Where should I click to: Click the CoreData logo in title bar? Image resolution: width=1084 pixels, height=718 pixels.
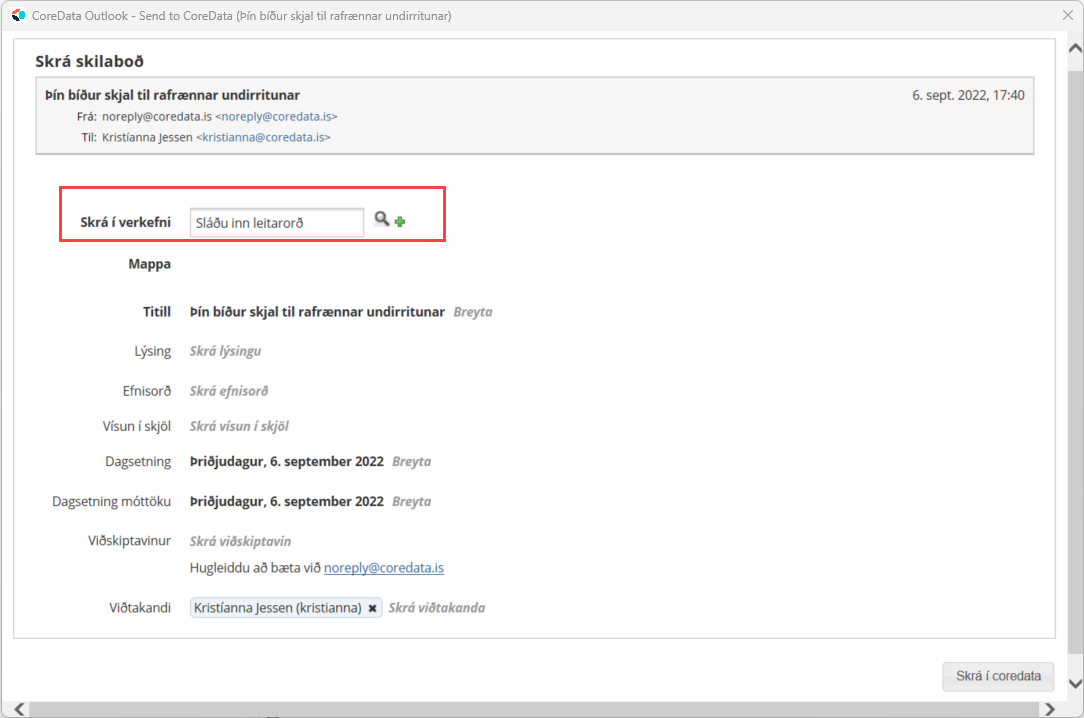tap(18, 15)
